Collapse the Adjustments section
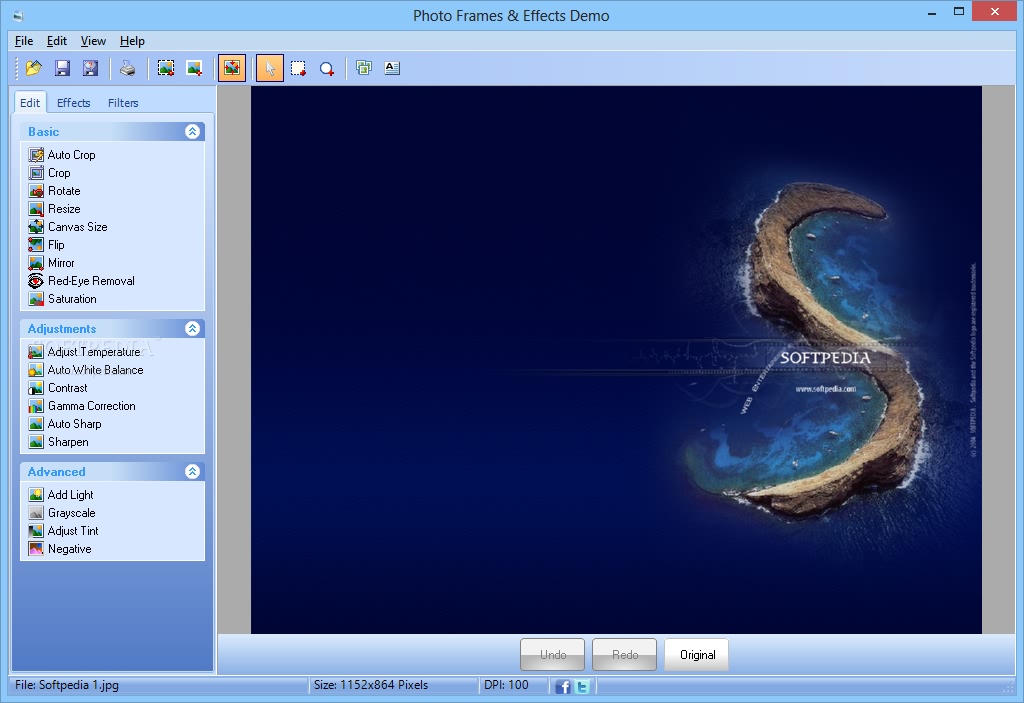Image resolution: width=1024 pixels, height=703 pixels. click(192, 328)
